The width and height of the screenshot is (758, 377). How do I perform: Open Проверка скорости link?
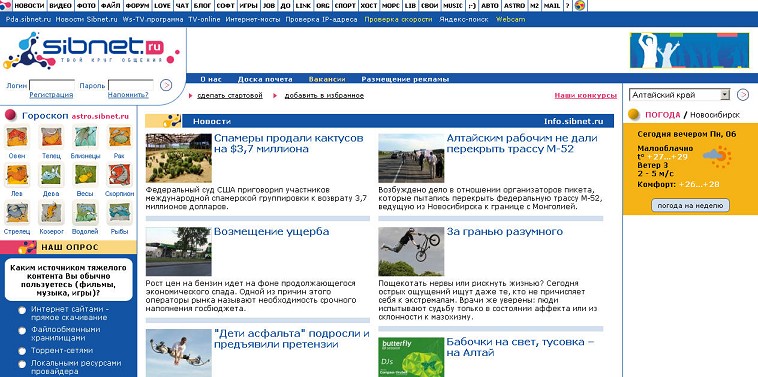(398, 20)
